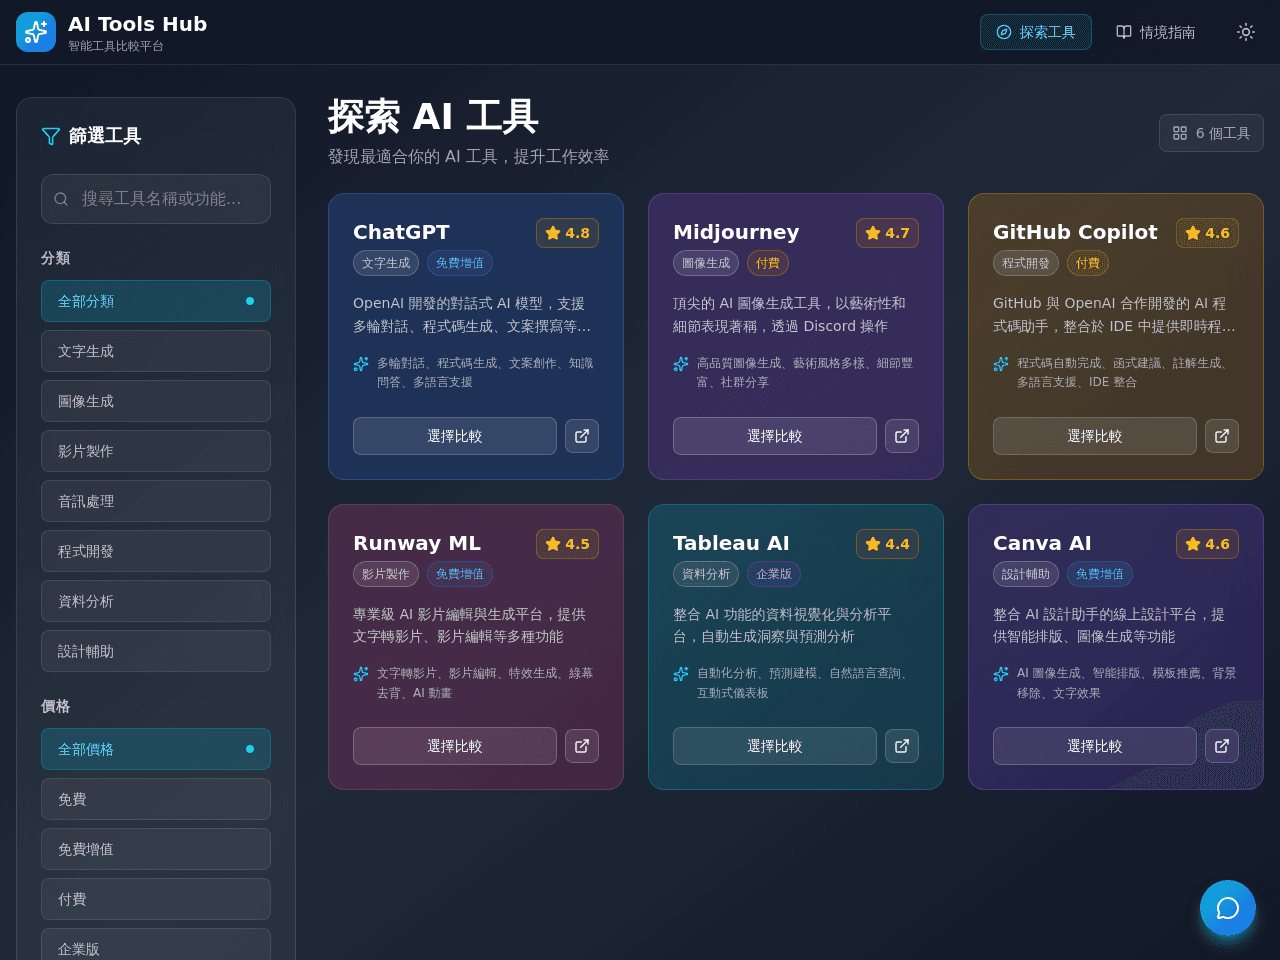Click sparkle features icon on Midjourney card

(x=681, y=364)
